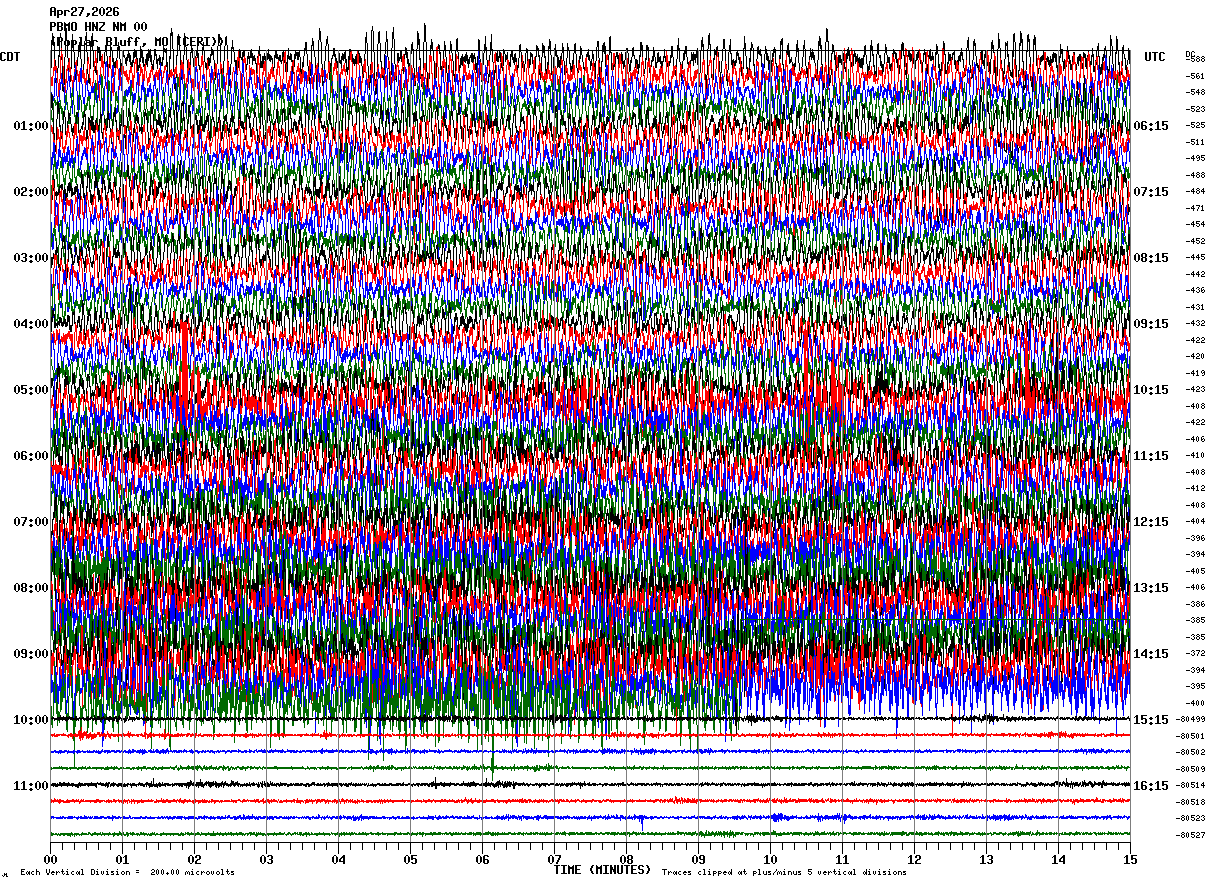Click minute tick 13 on the axis
Screen dimensions: 1210x886
986,859
